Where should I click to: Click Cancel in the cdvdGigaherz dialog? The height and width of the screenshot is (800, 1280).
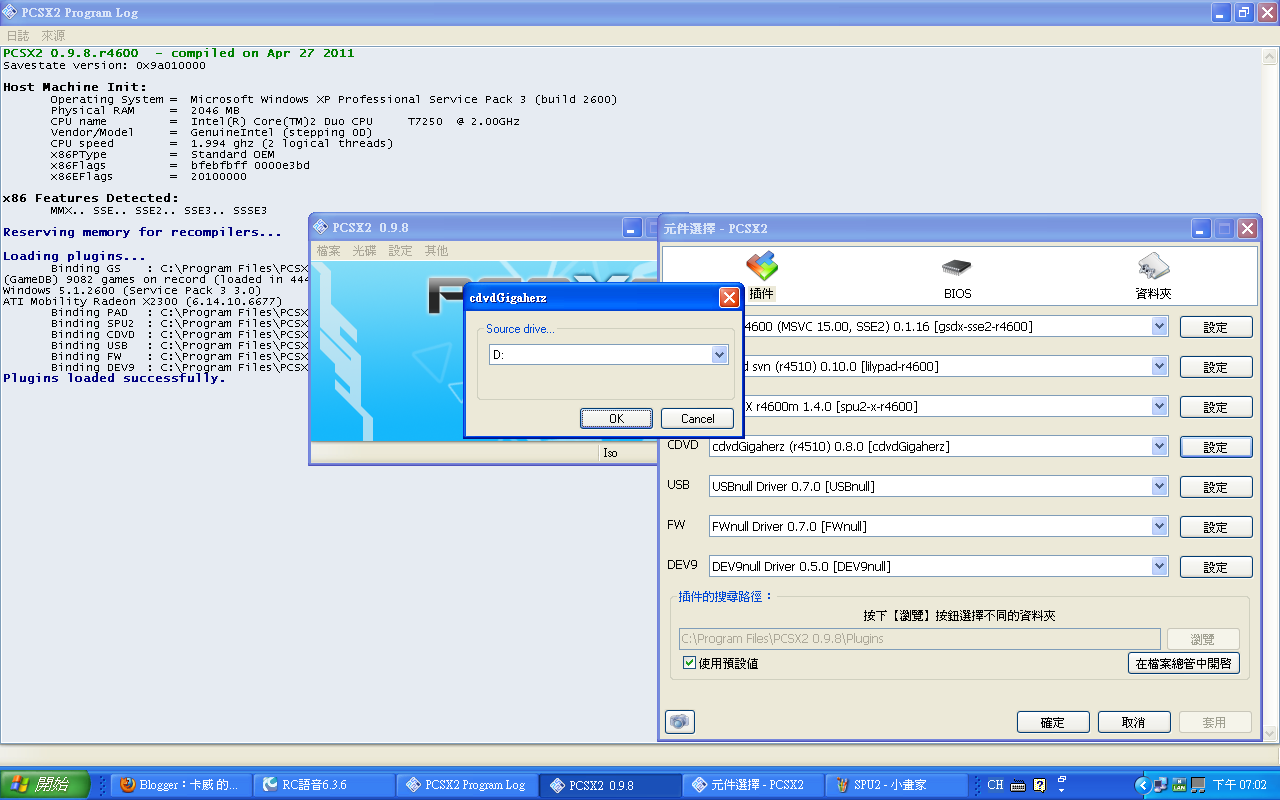698,419
